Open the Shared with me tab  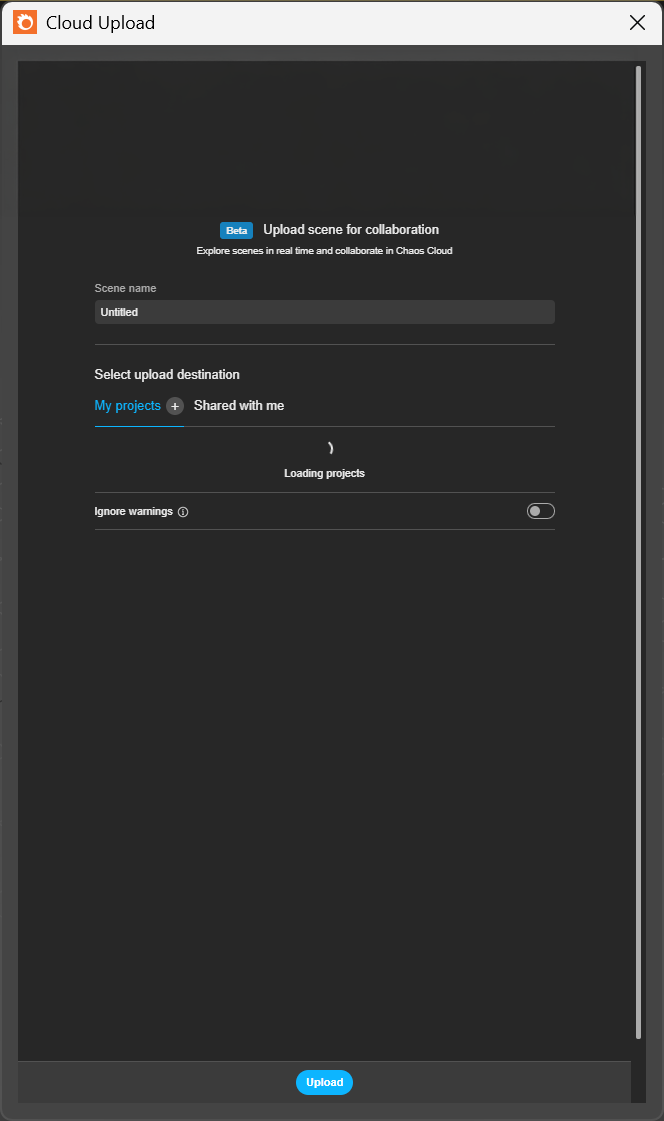click(x=239, y=405)
